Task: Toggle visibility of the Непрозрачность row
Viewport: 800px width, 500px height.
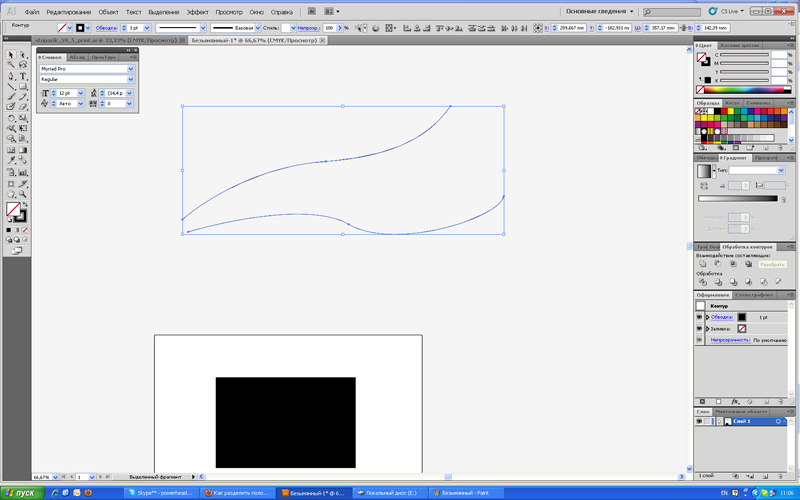Action: click(x=699, y=340)
